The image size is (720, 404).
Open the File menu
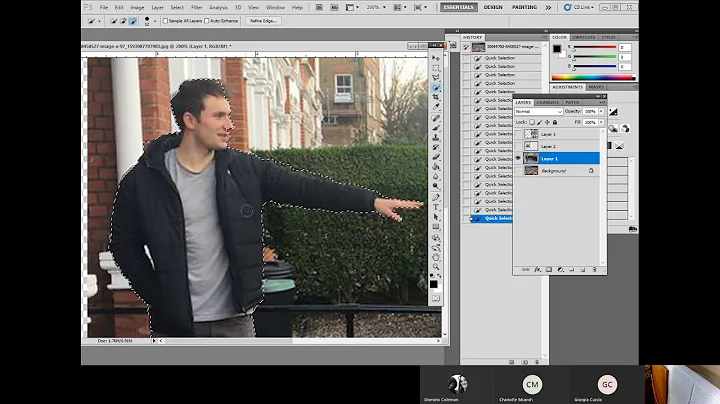tap(104, 7)
